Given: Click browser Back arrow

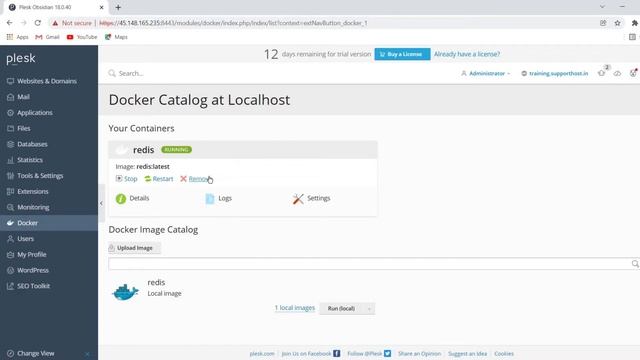Looking at the screenshot, I should (x=9, y=23).
